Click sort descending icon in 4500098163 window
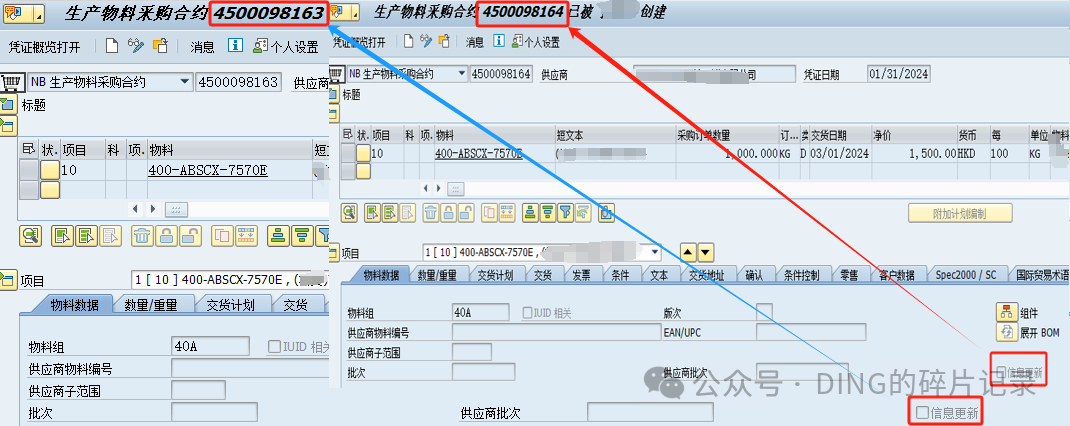This screenshot has width=1070, height=426. [302, 236]
